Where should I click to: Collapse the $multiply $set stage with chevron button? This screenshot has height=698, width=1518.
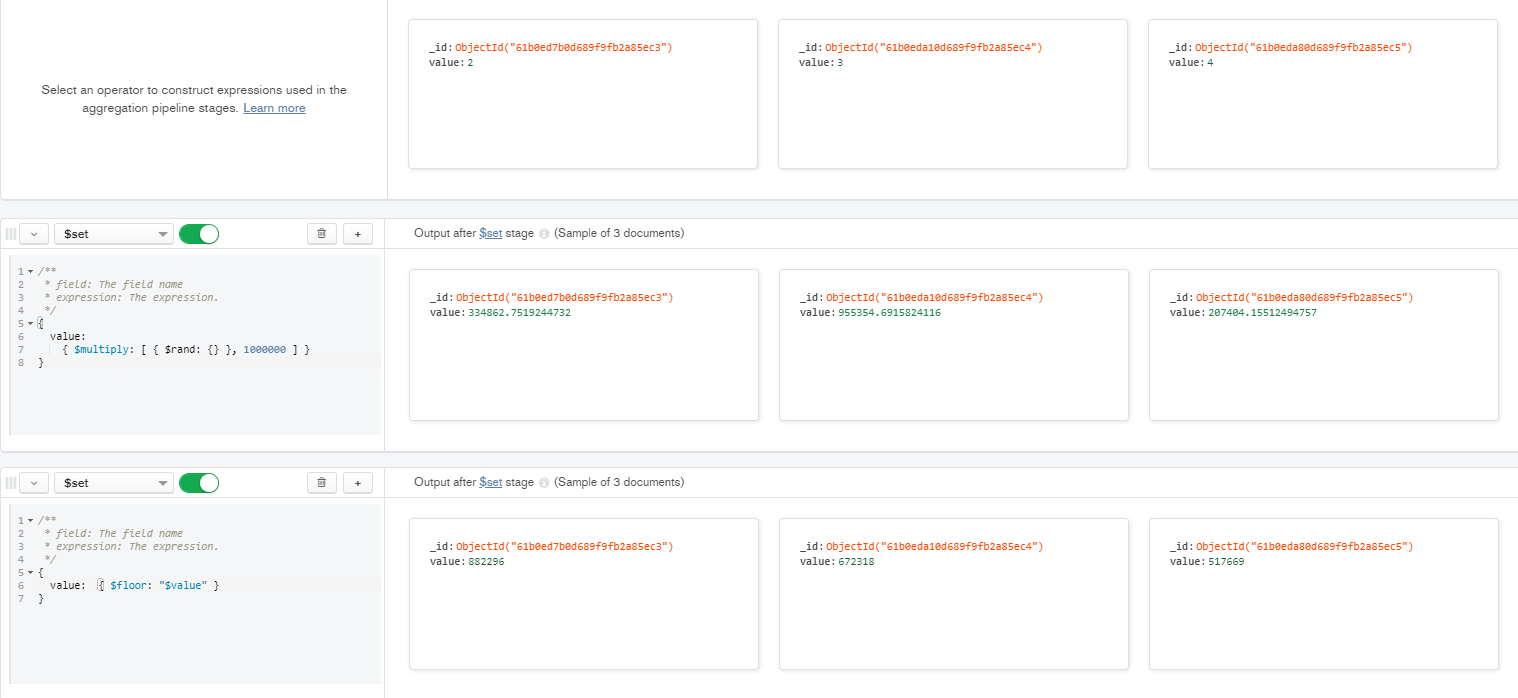[34, 234]
